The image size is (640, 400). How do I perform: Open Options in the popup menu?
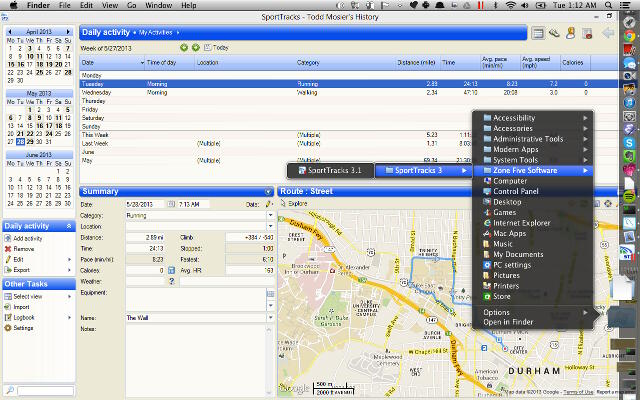click(533, 312)
